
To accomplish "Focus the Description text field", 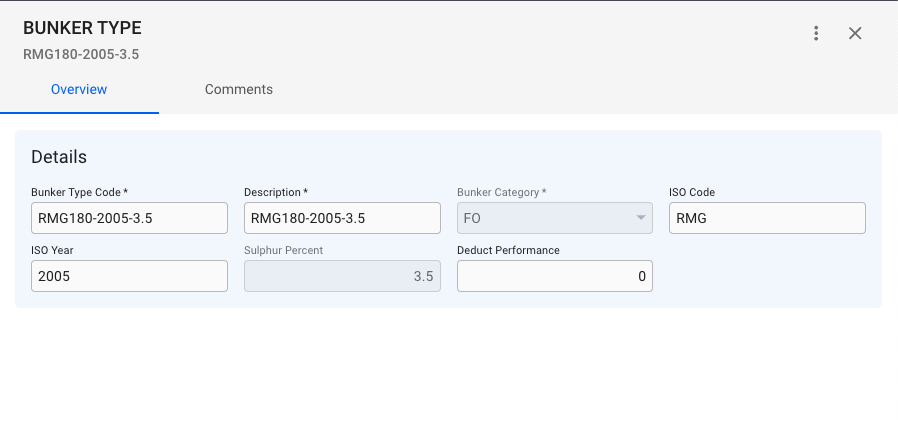I will click(342, 218).
